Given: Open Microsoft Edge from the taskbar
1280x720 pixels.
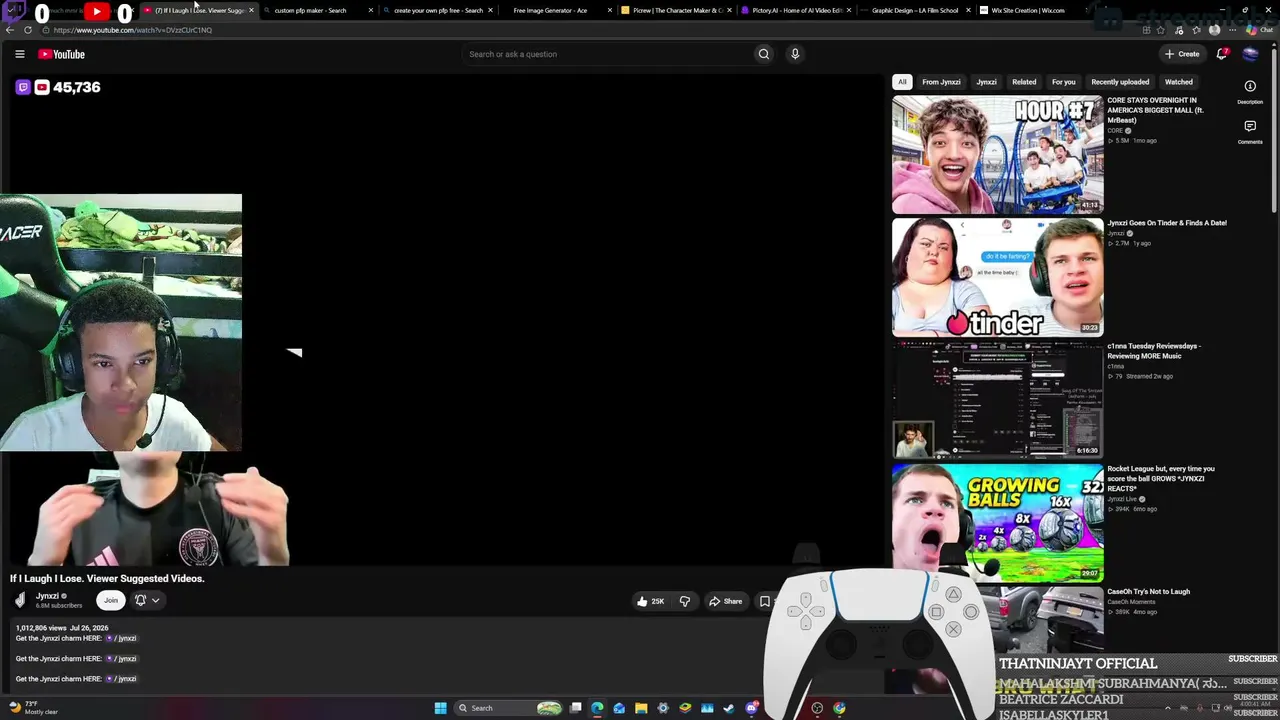Looking at the screenshot, I should [597, 708].
